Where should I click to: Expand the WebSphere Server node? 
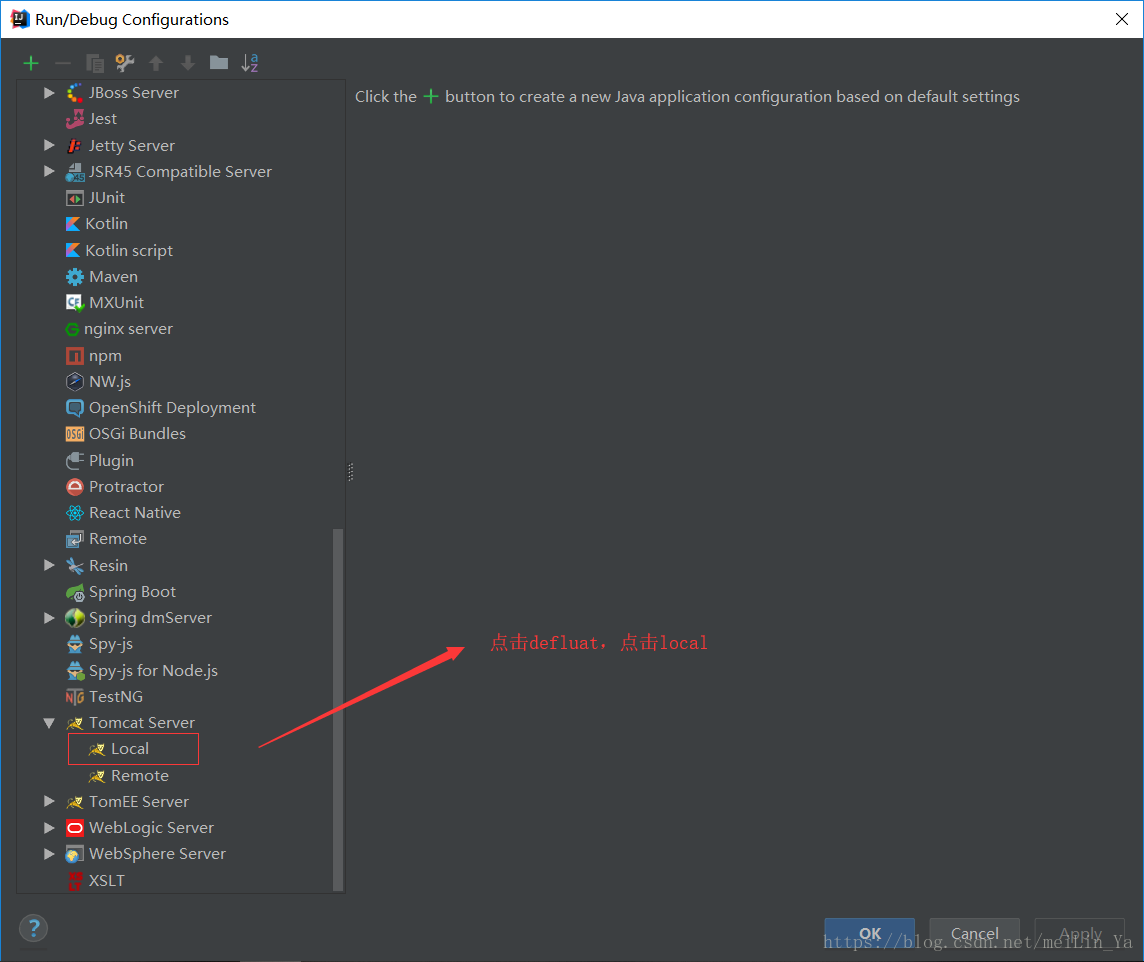pos(49,854)
